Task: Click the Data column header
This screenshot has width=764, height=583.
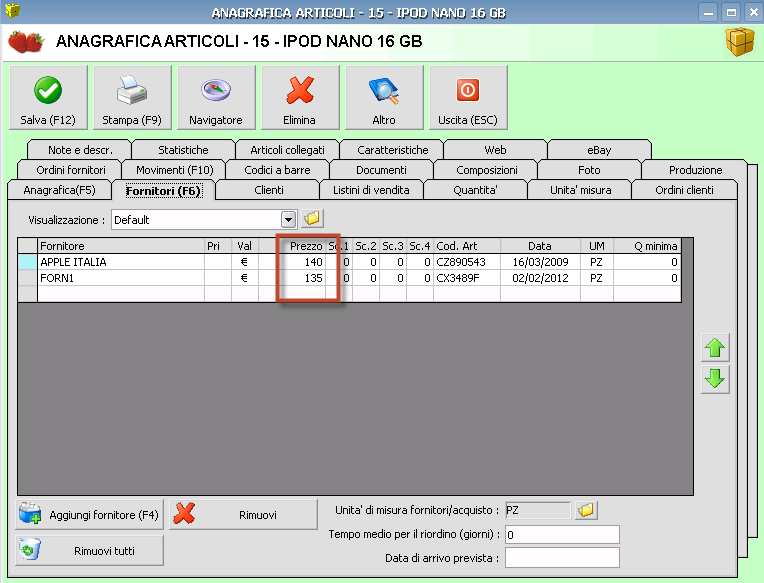Action: coord(540,246)
